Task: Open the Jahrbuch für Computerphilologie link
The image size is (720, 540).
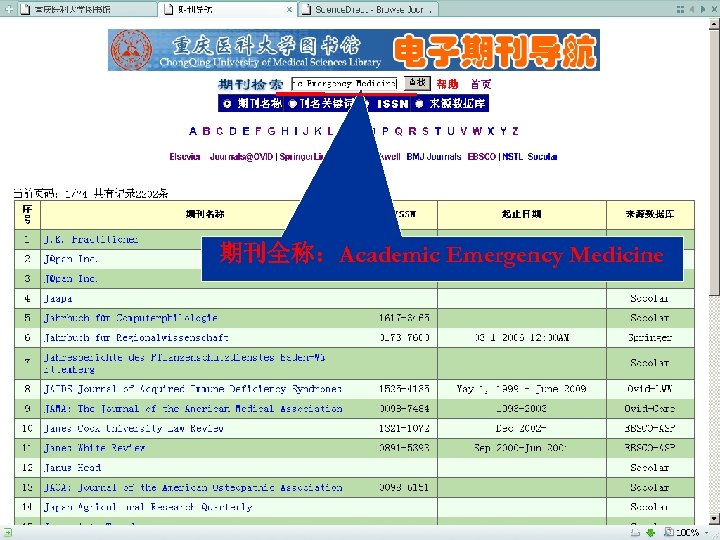Action: coord(131,318)
